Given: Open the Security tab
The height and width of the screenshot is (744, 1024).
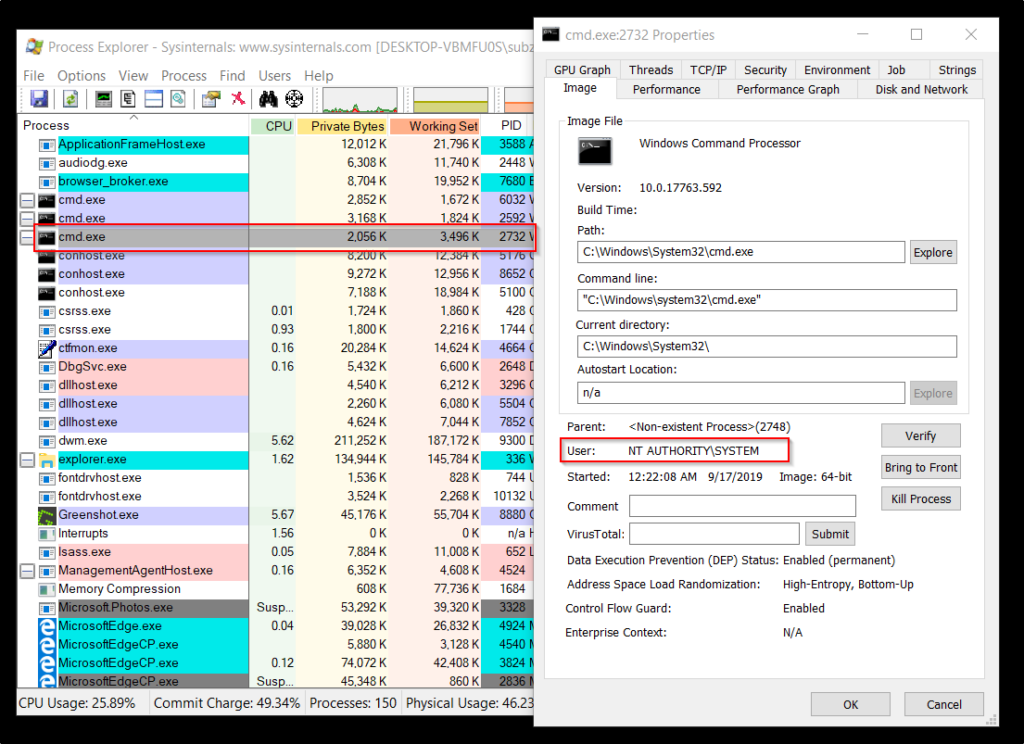Looking at the screenshot, I should [x=765, y=70].
